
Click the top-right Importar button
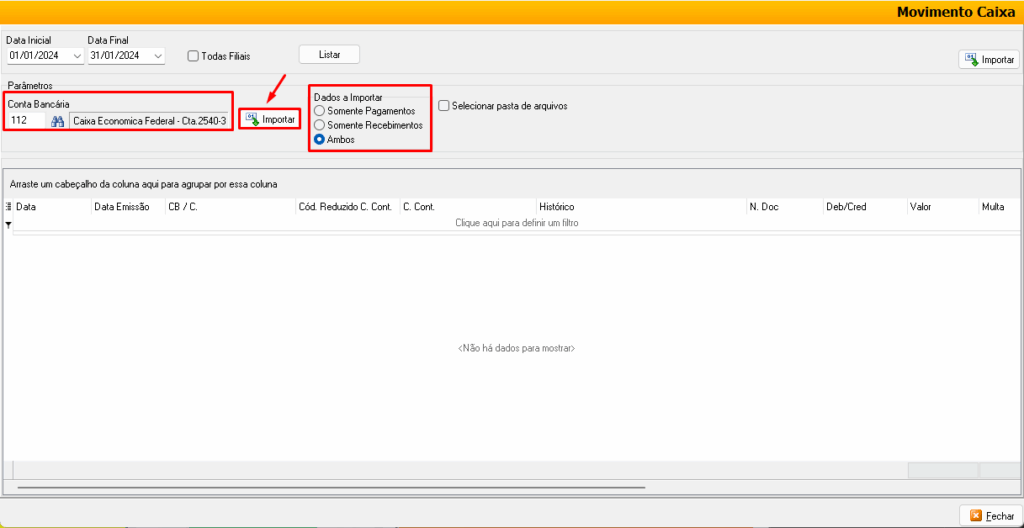point(988,60)
